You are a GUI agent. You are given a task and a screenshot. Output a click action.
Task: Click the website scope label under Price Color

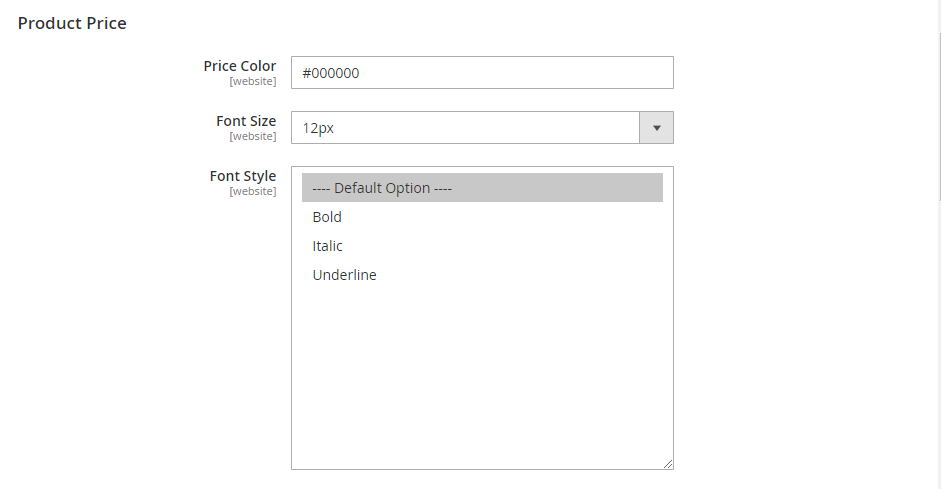coord(253,81)
